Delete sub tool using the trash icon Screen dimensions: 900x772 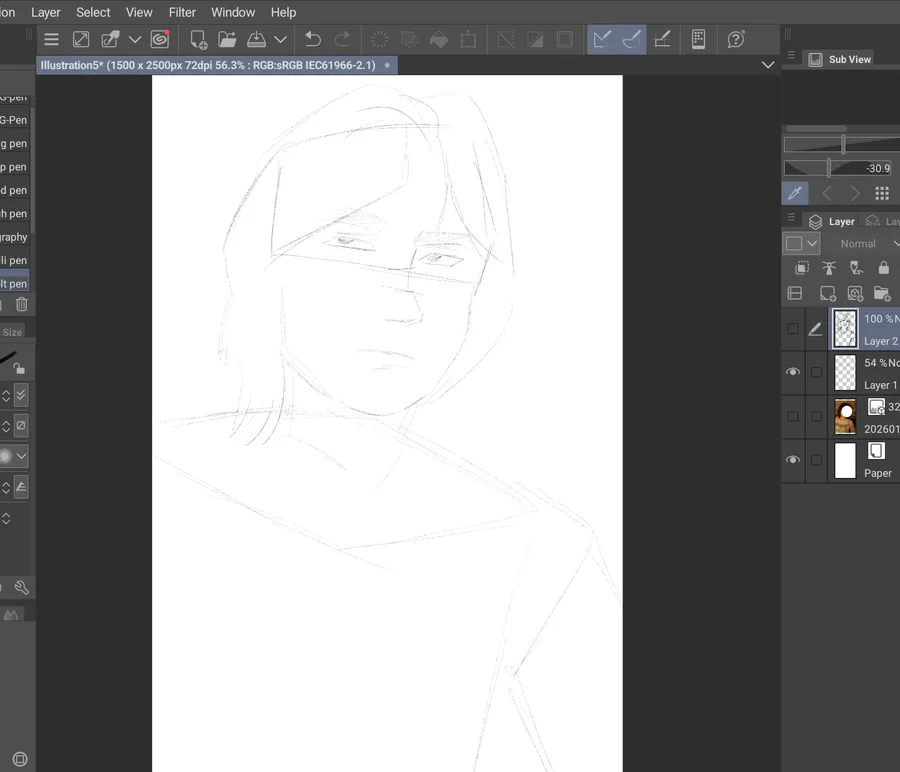point(22,304)
